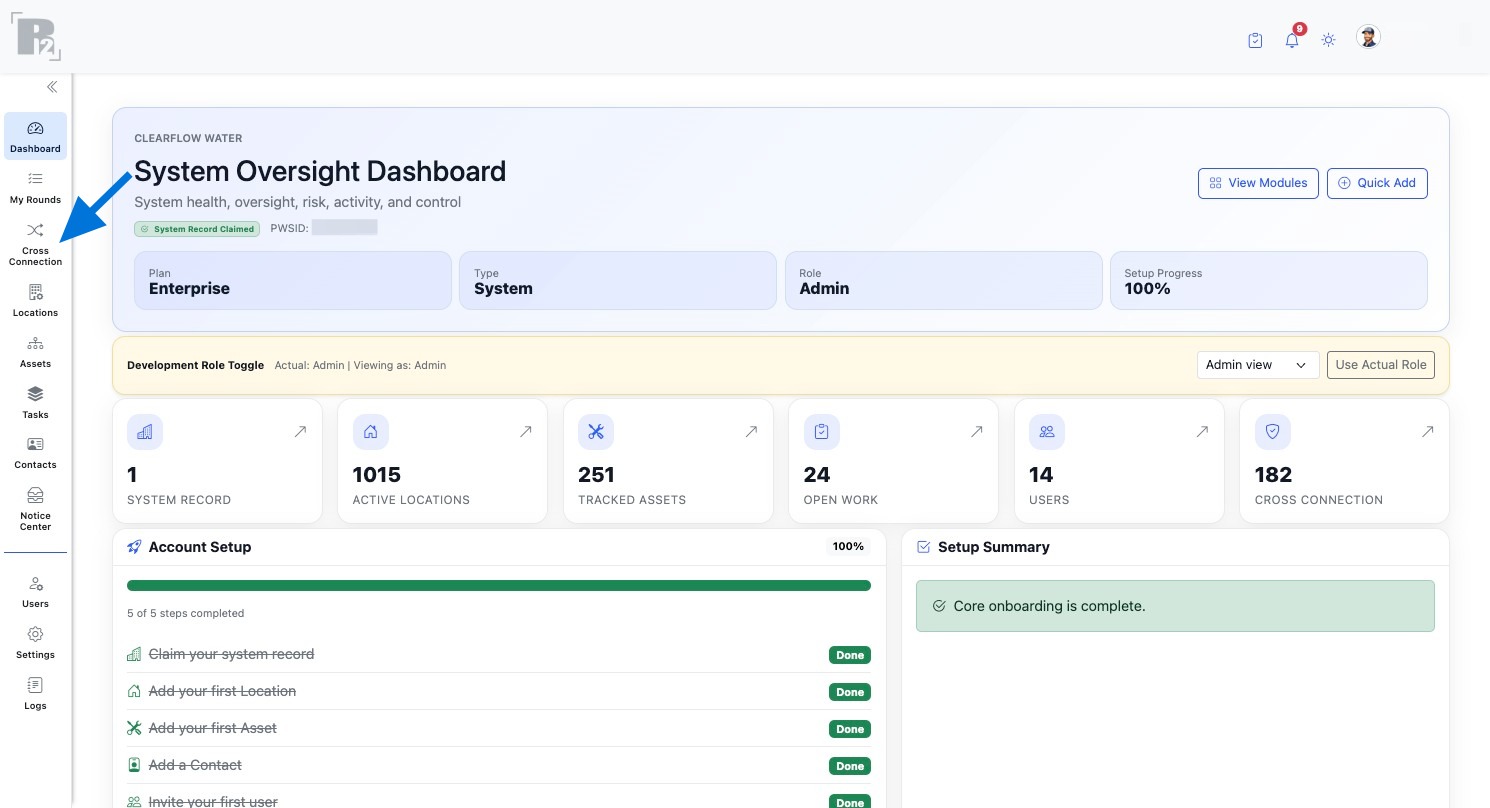Click Done badge for Claim your system record
Image resolution: width=1490 pixels, height=808 pixels.
[850, 655]
